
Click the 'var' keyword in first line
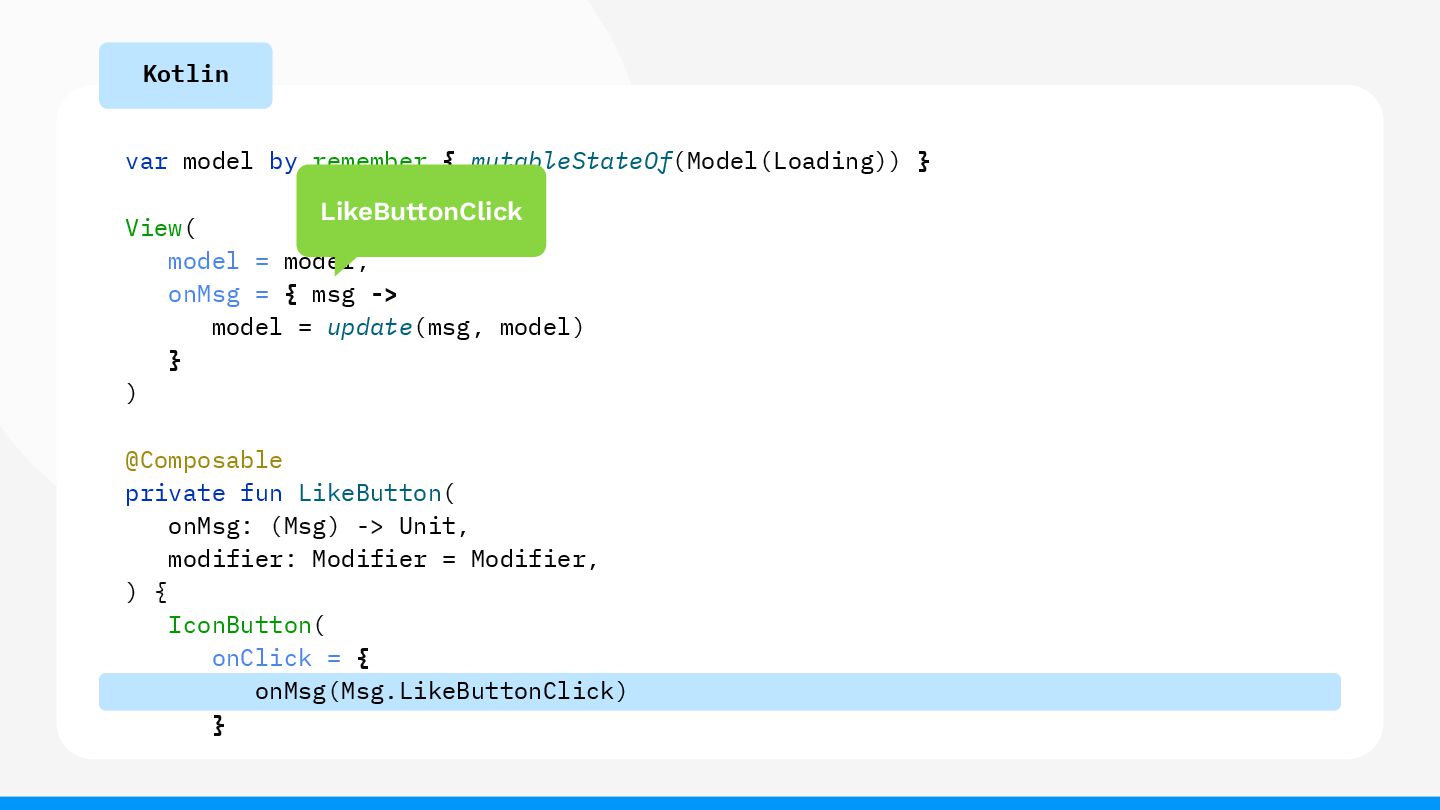pos(146,161)
